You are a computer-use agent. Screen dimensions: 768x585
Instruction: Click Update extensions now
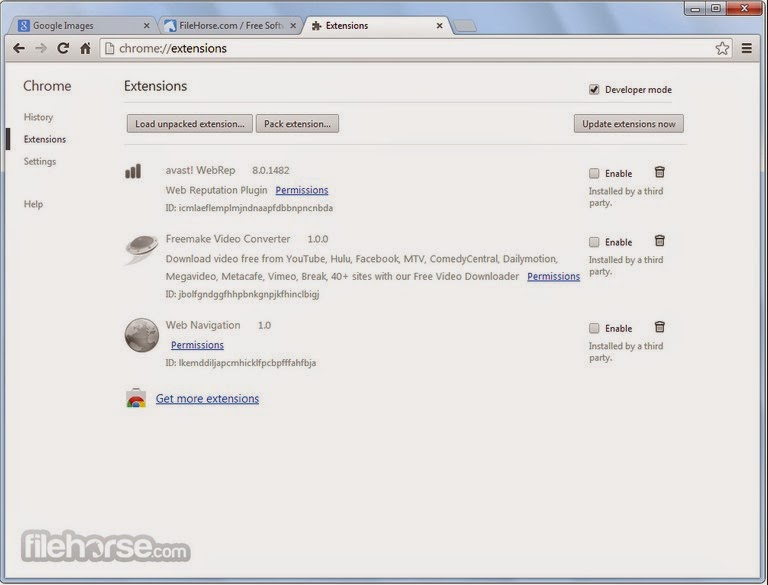pos(629,124)
